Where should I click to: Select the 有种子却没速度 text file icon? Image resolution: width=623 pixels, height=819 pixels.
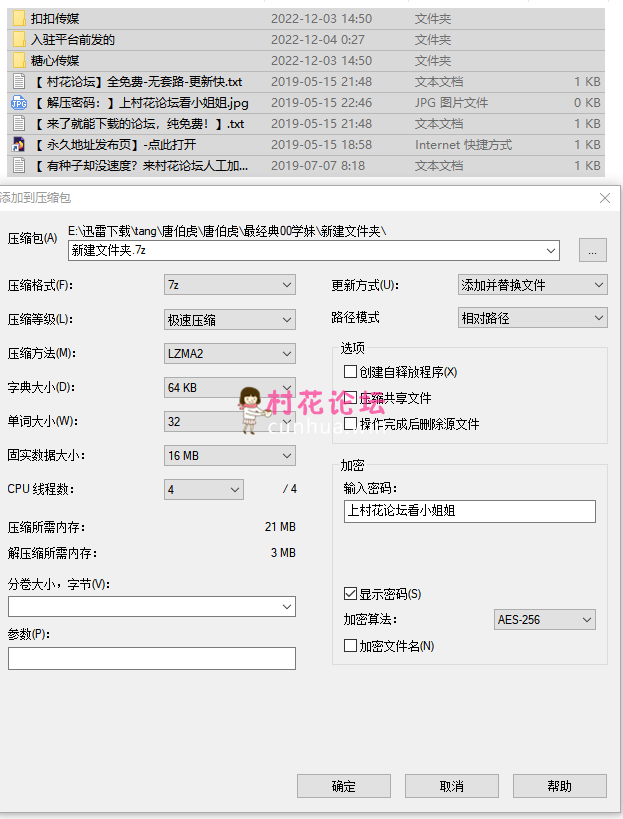click(x=19, y=166)
